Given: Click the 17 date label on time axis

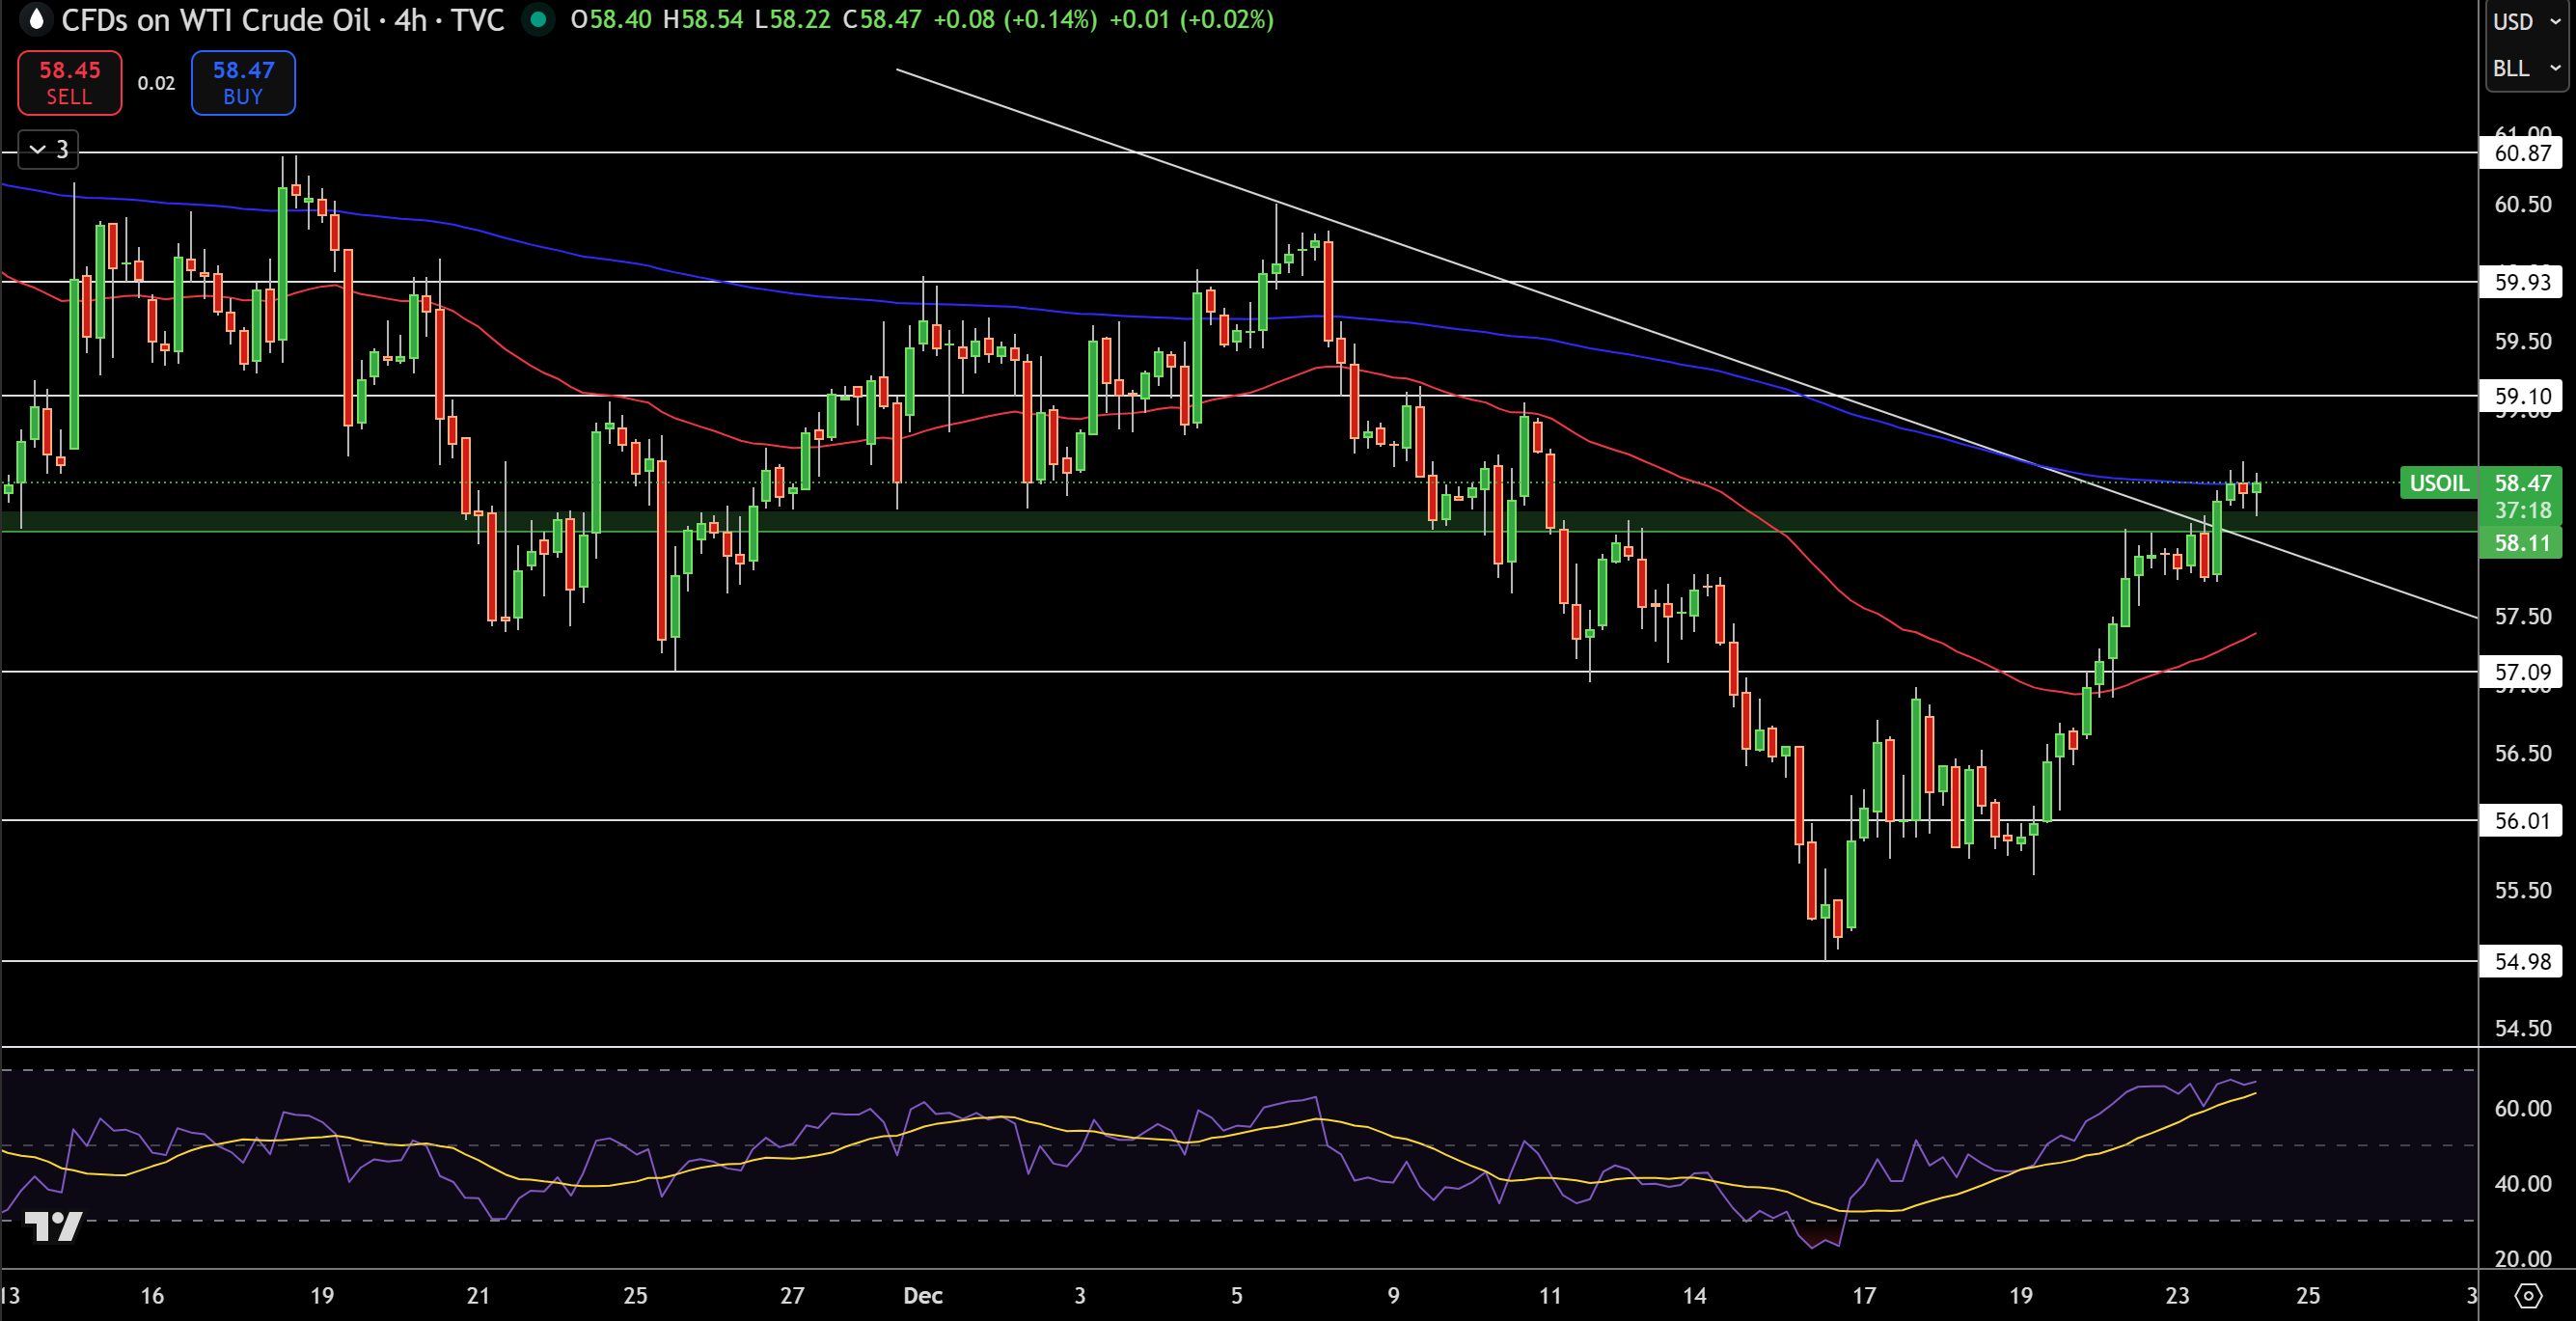Looking at the screenshot, I should tap(1864, 1296).
